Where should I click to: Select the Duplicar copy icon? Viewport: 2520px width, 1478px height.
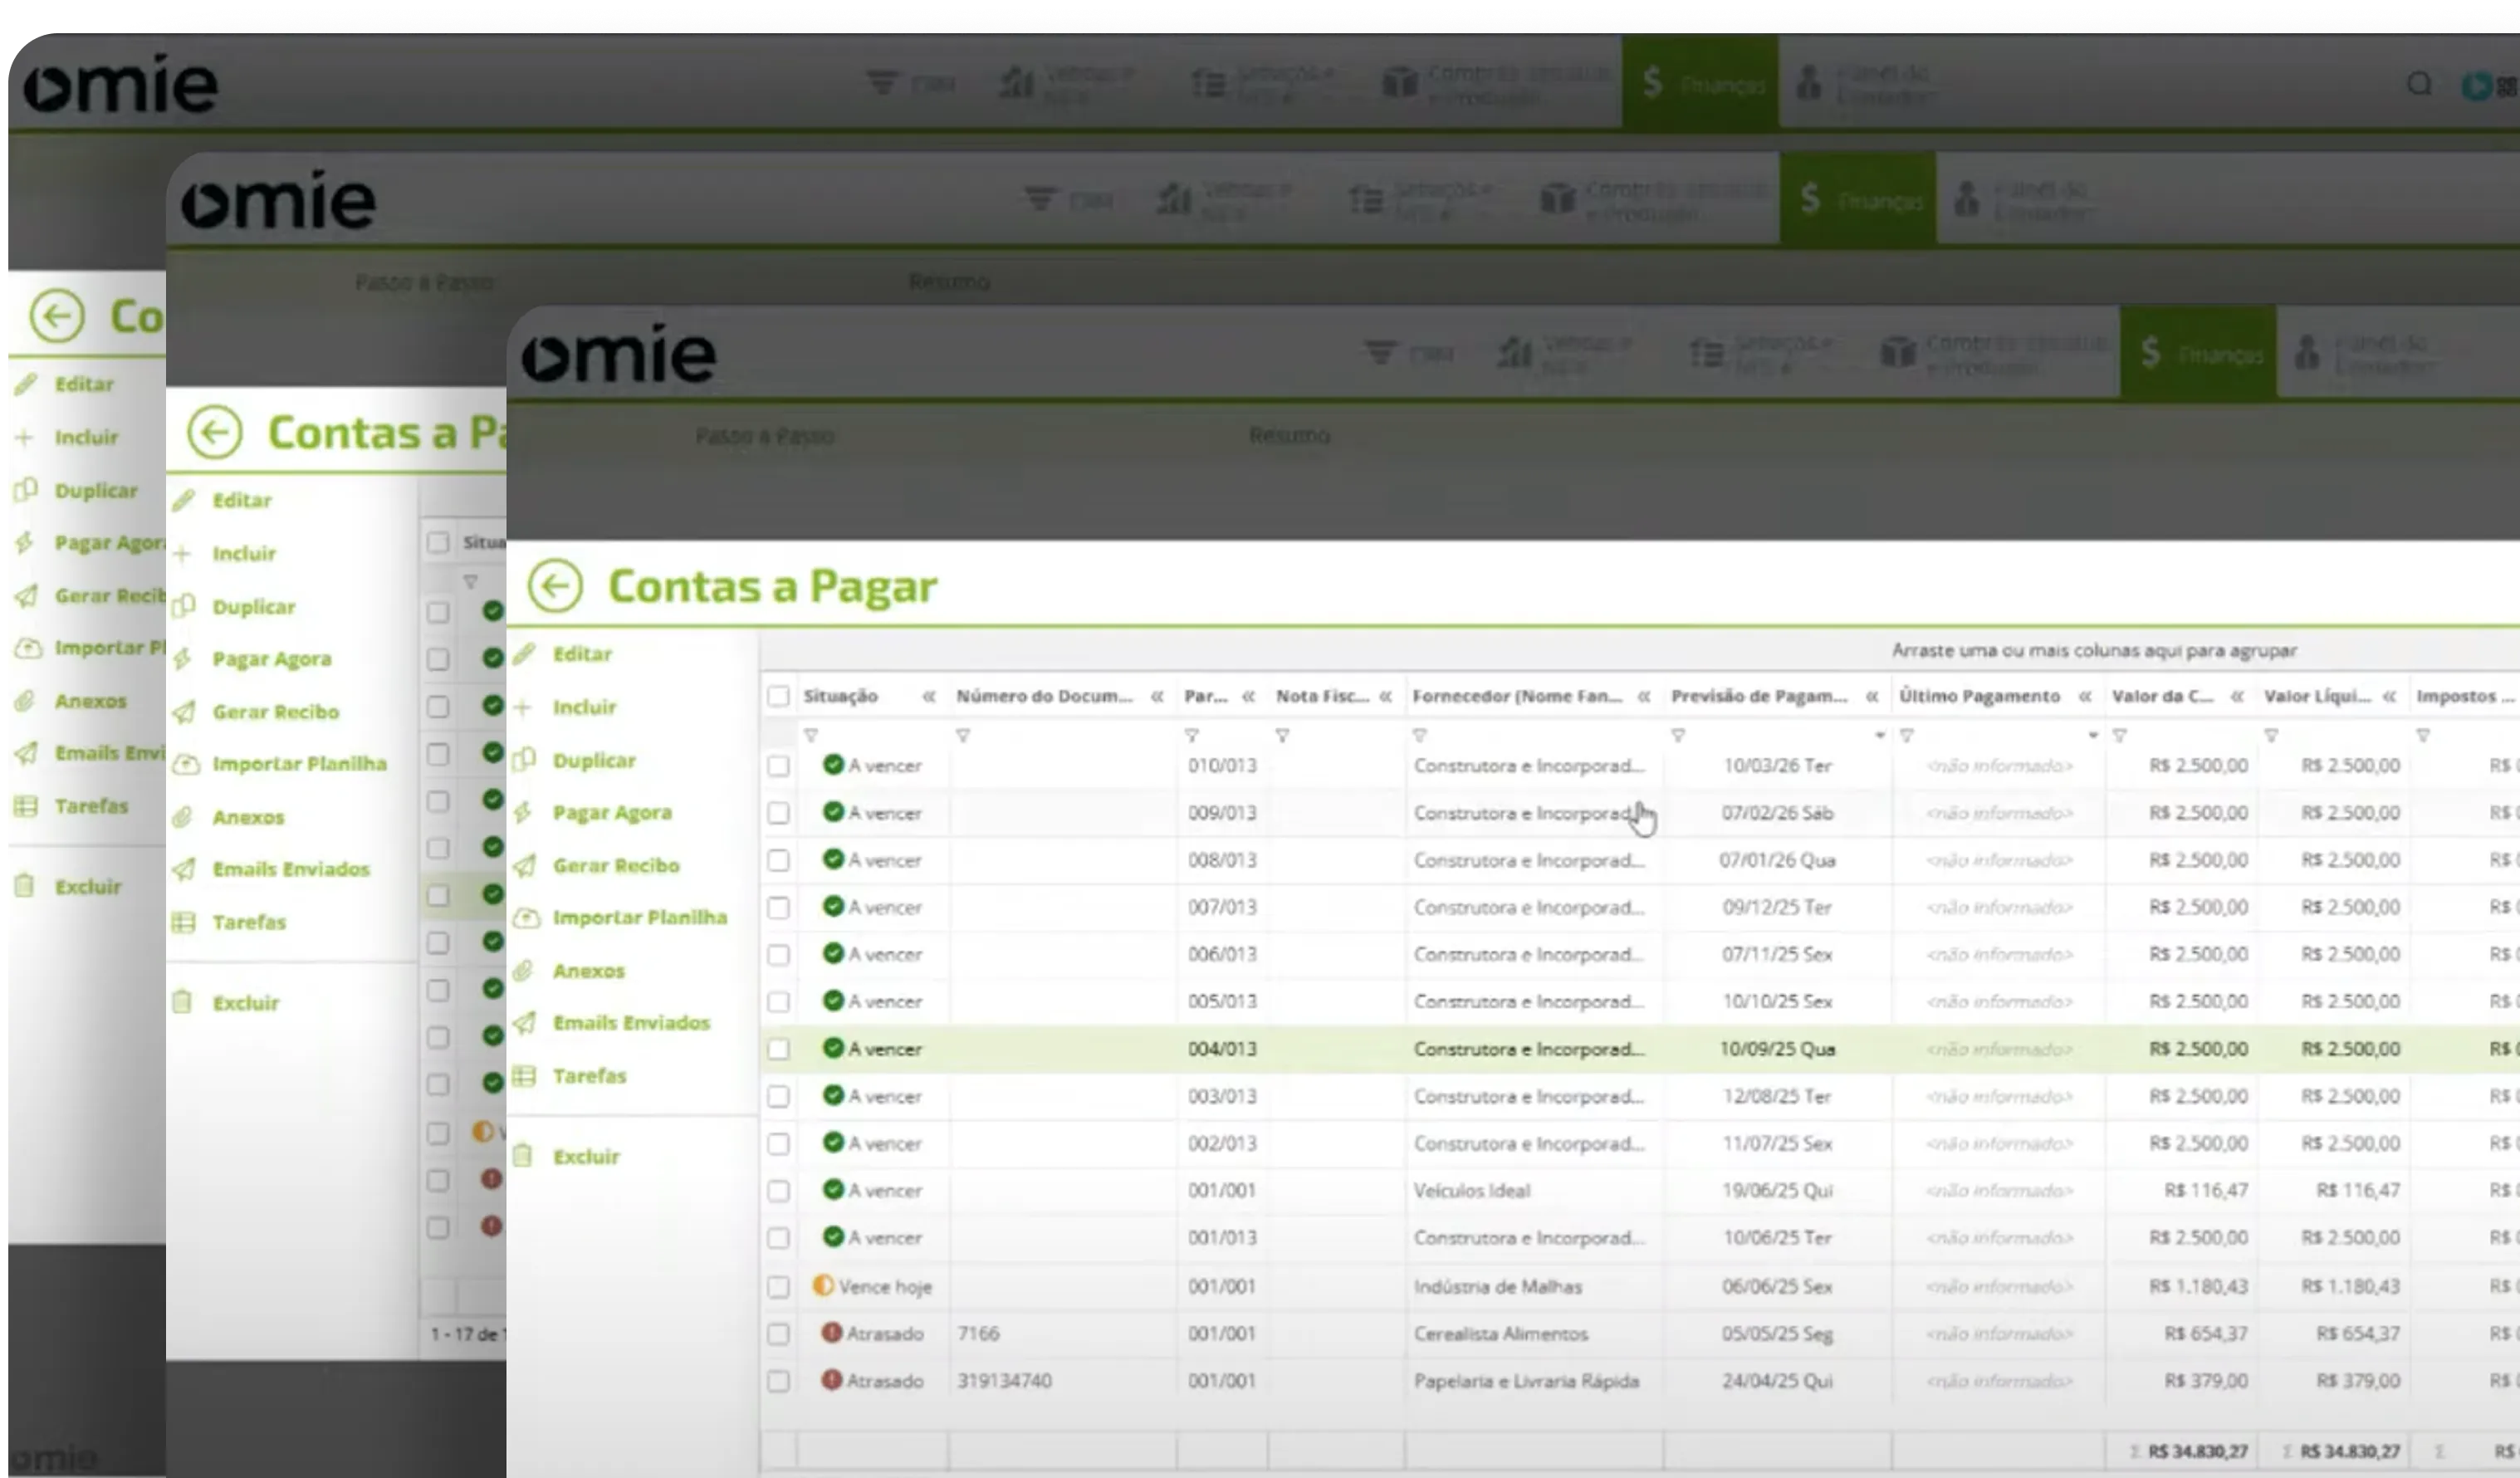click(x=527, y=760)
